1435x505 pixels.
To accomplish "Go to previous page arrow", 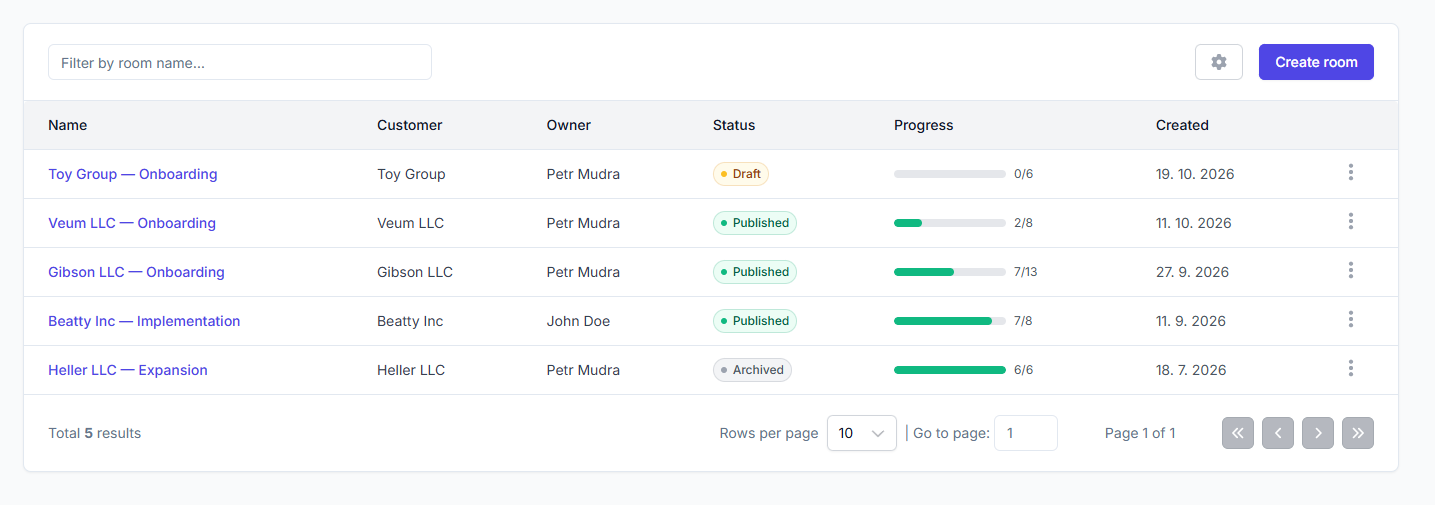I will (1278, 433).
